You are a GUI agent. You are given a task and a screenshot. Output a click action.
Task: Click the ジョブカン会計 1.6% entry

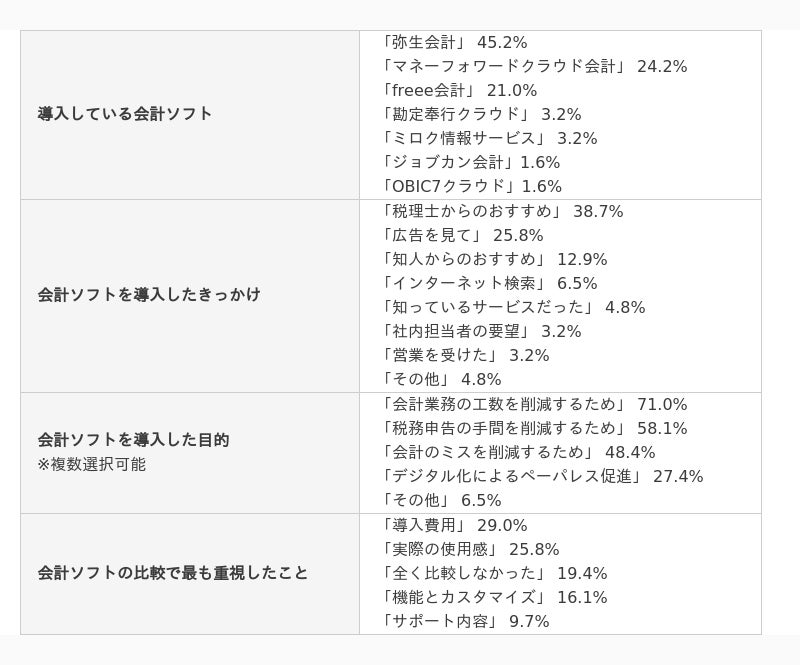point(470,162)
